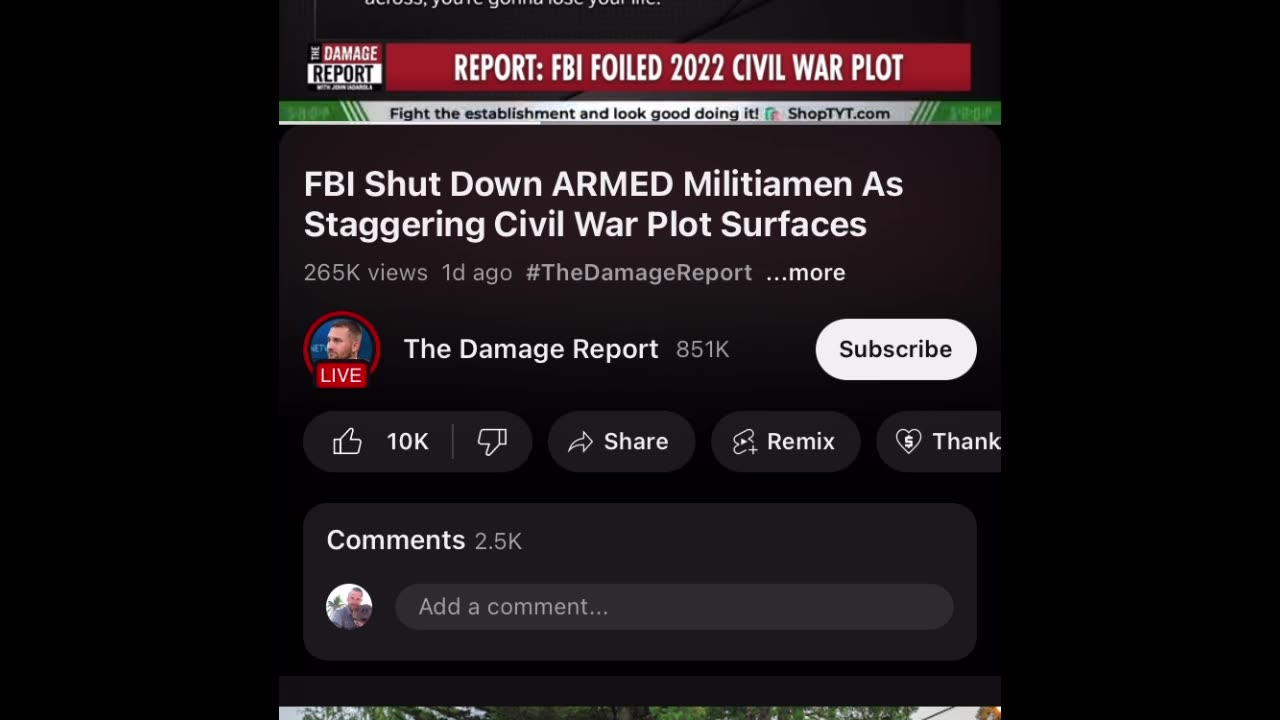Tap the 10K likes count
The height and width of the screenshot is (720, 1280).
[408, 441]
